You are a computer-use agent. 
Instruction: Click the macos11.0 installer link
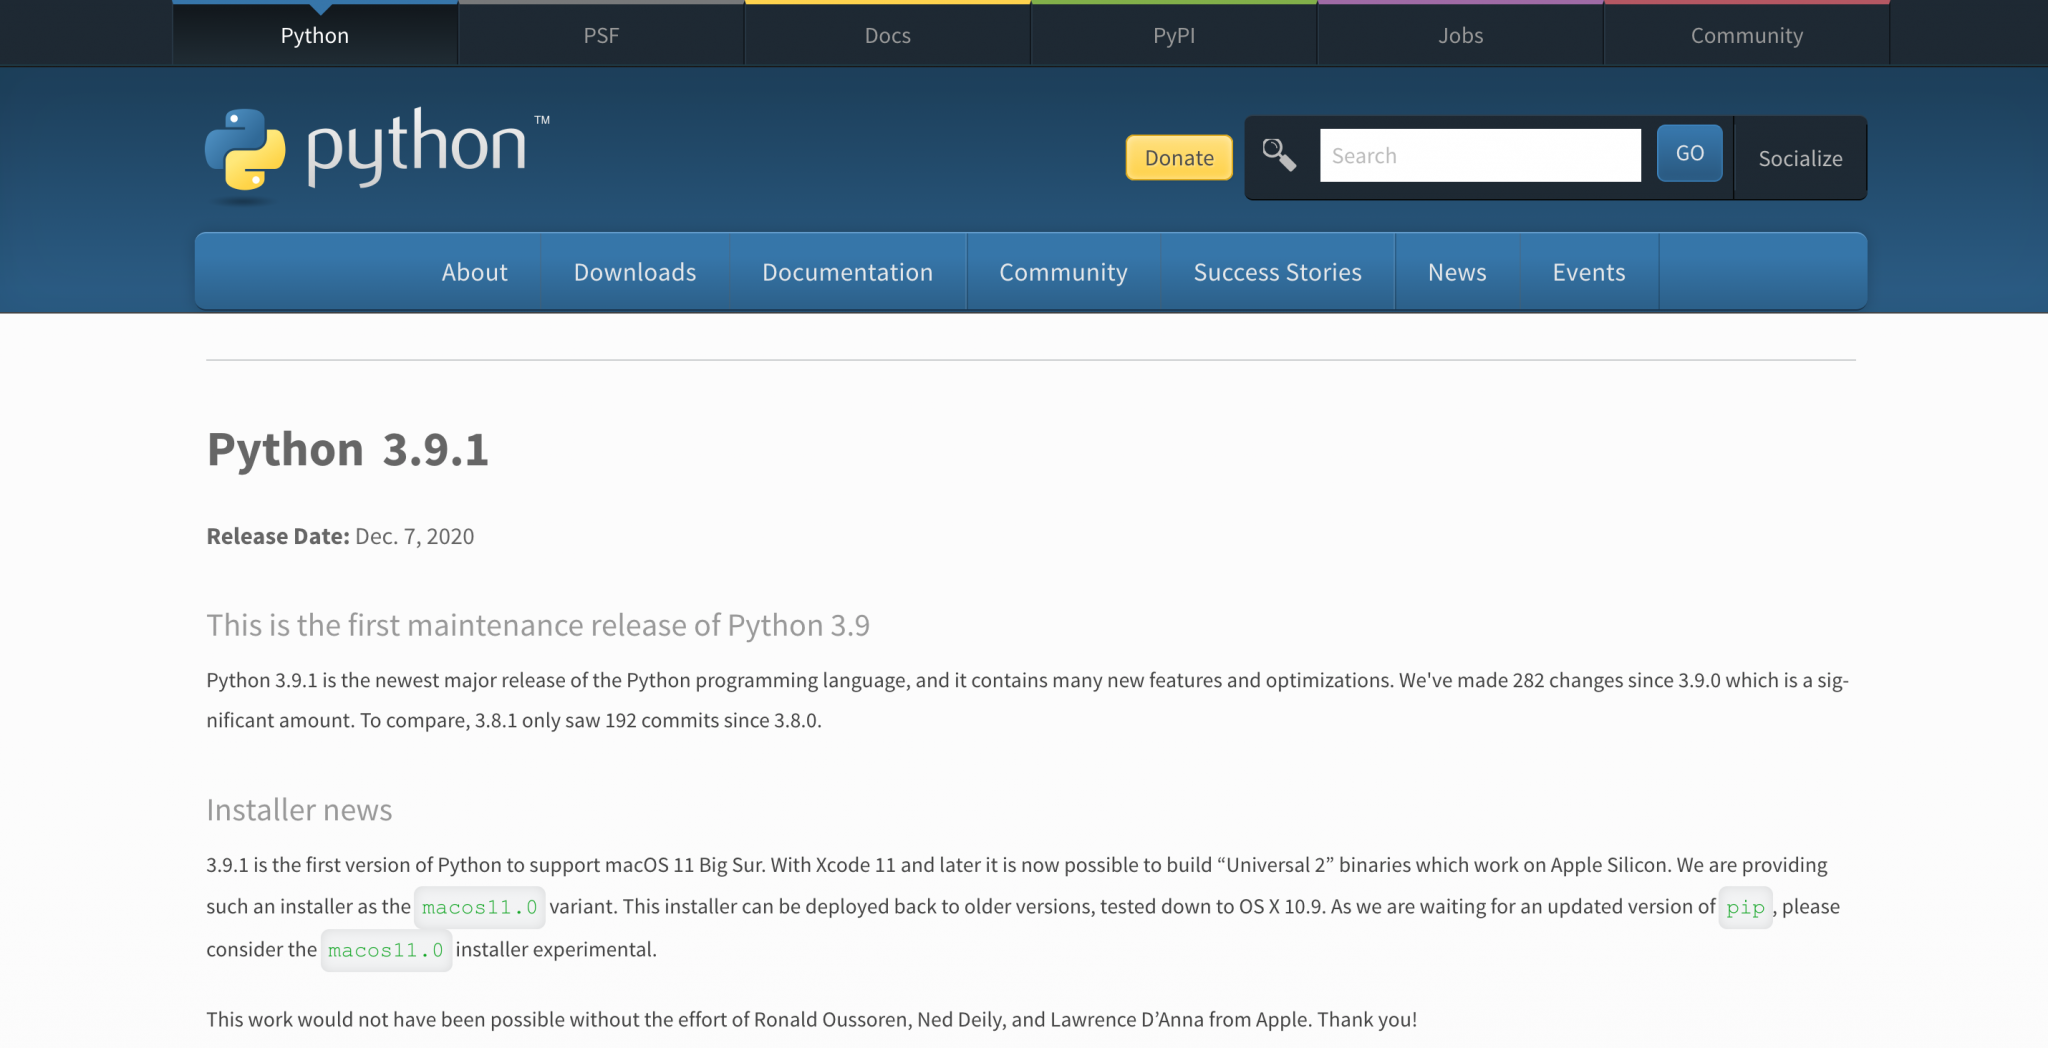tap(480, 907)
